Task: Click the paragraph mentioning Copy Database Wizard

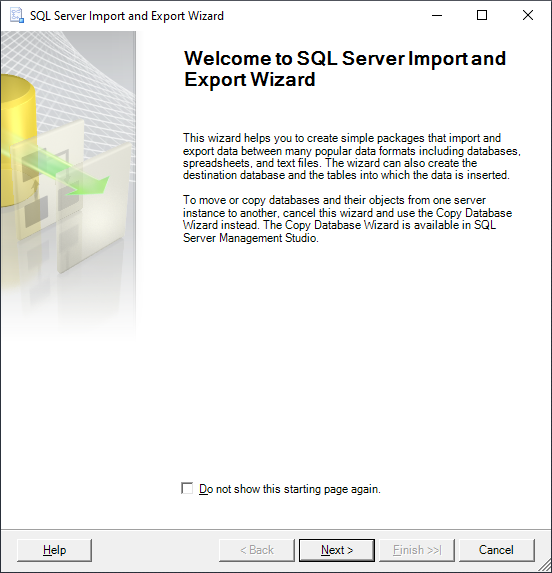Action: pos(347,219)
